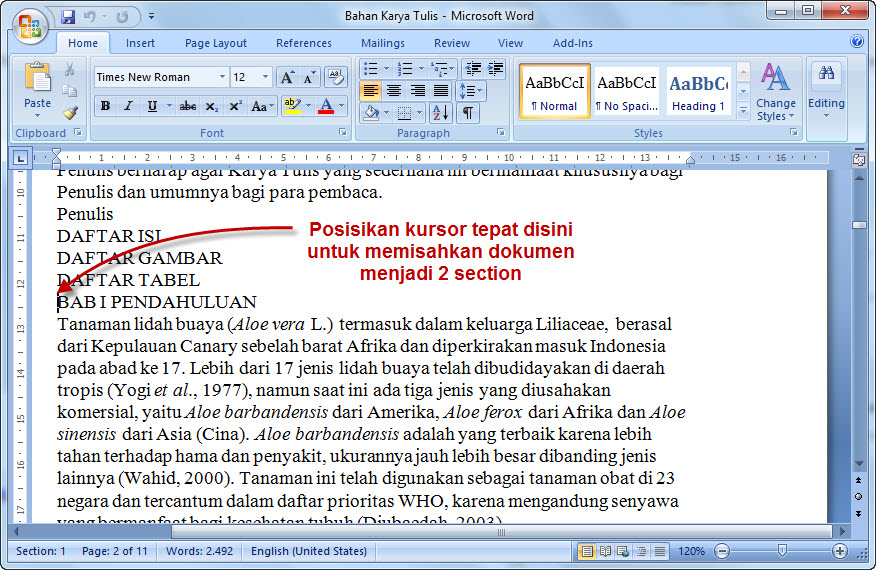Viewport: 876px width, 570px height.
Task: Apply the Heading 1 style
Action: point(698,91)
